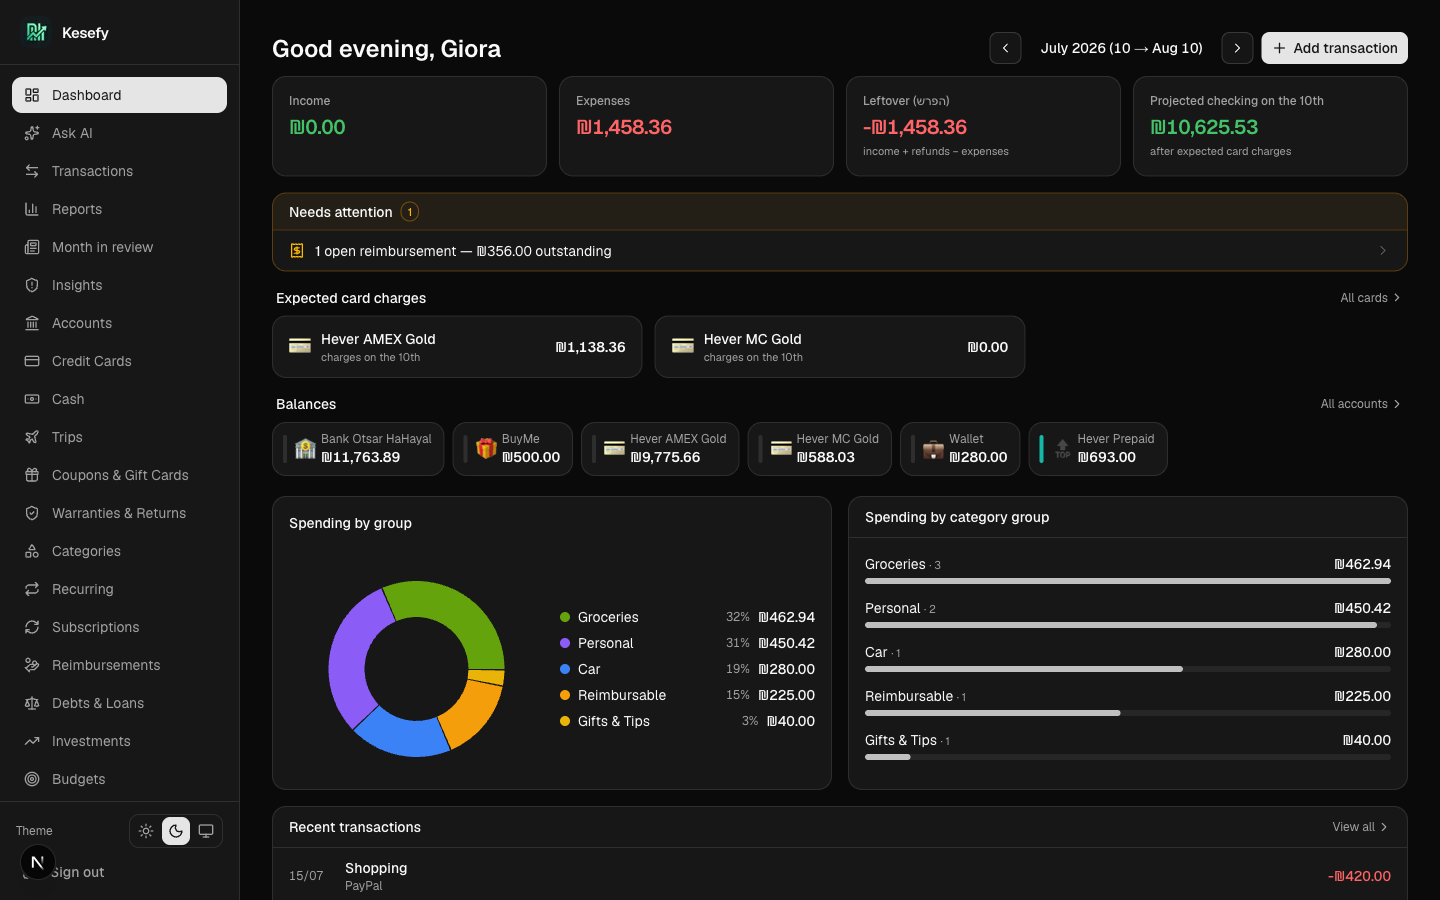
Task: Click the Kesefy logo icon
Action: click(36, 32)
